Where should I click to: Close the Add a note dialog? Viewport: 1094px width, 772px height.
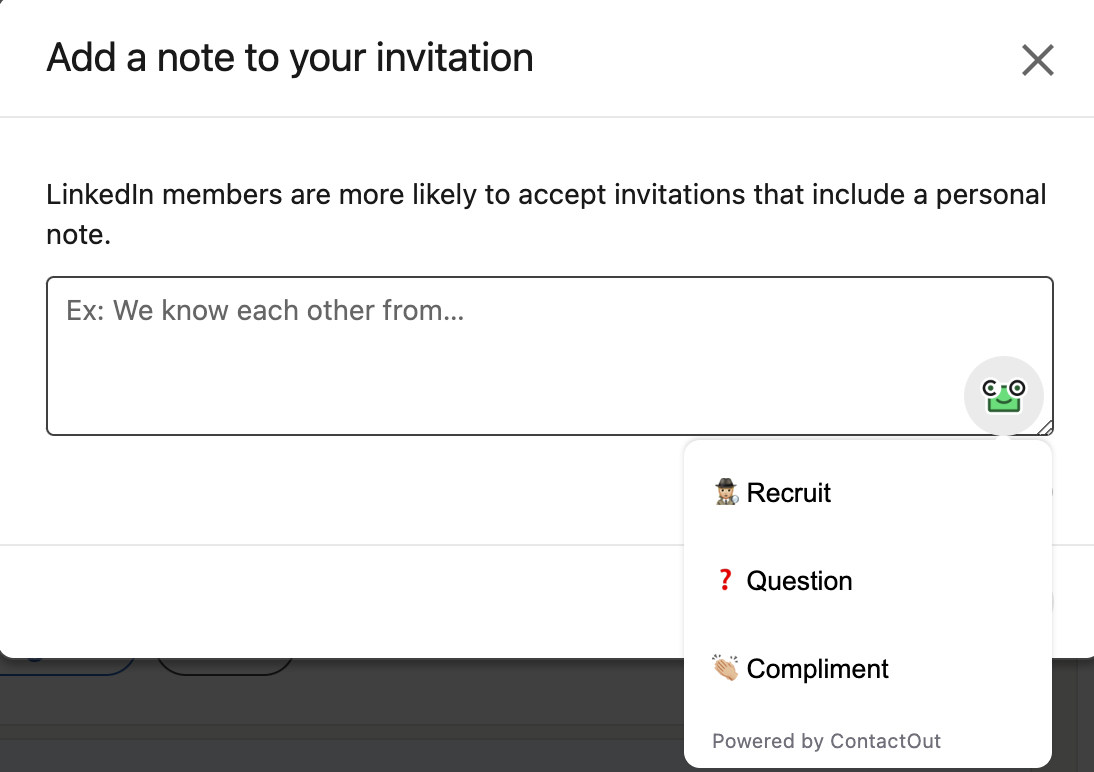[x=1037, y=61]
